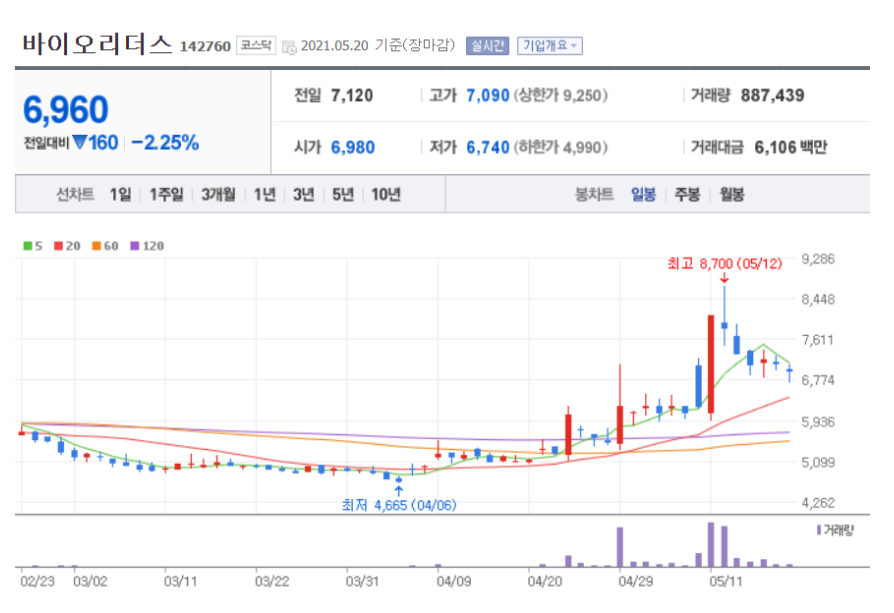The height and width of the screenshot is (613, 894).
Task: Click the -2.25% change value
Action: (x=165, y=143)
